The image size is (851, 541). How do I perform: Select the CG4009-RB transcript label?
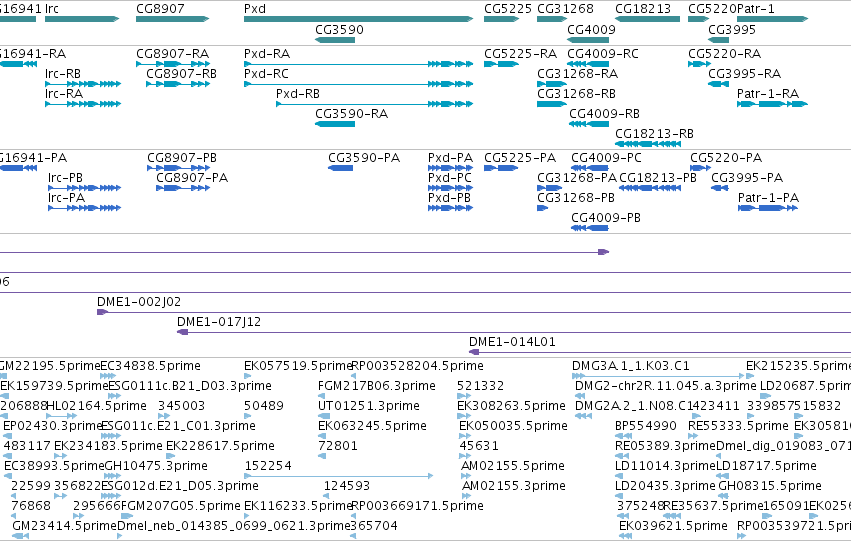coord(605,114)
